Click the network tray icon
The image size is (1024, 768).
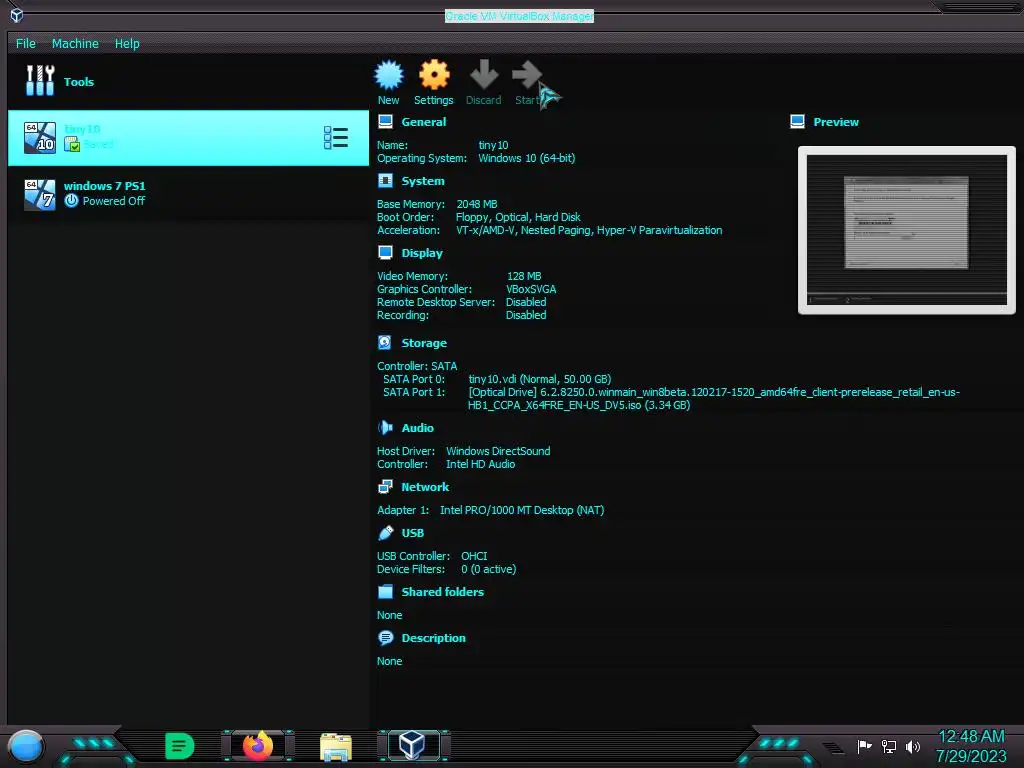click(889, 746)
